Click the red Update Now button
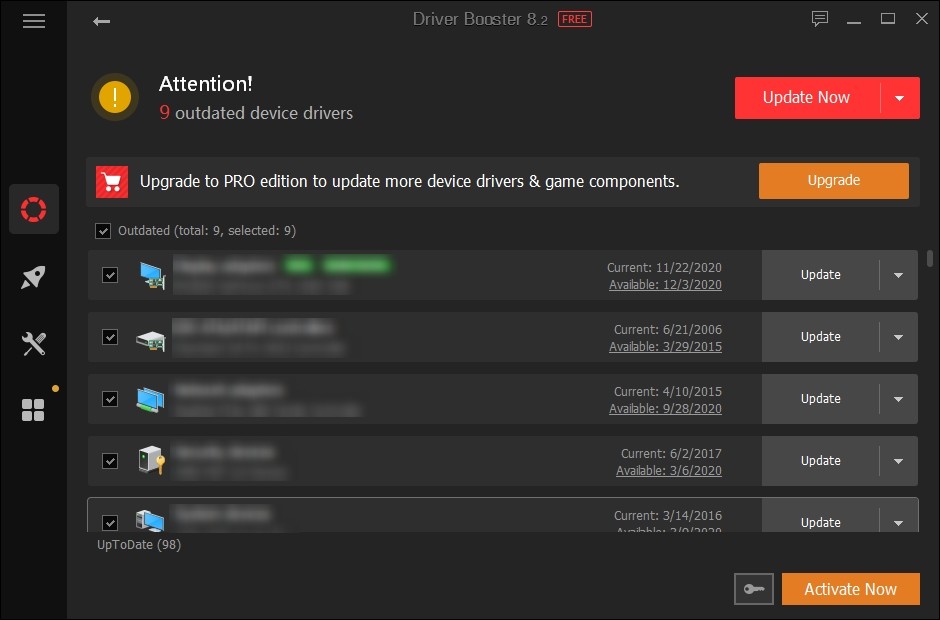The image size is (940, 620). [x=807, y=98]
